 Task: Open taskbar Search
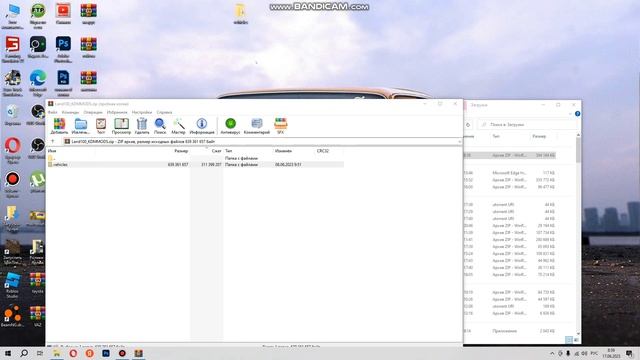click(x=24, y=353)
